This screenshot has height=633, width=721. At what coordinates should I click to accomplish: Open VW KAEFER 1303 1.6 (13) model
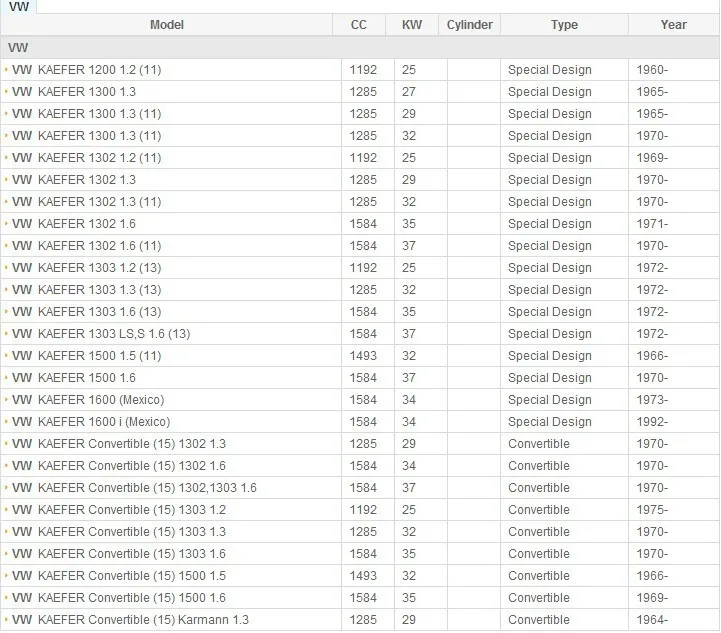(x=86, y=312)
